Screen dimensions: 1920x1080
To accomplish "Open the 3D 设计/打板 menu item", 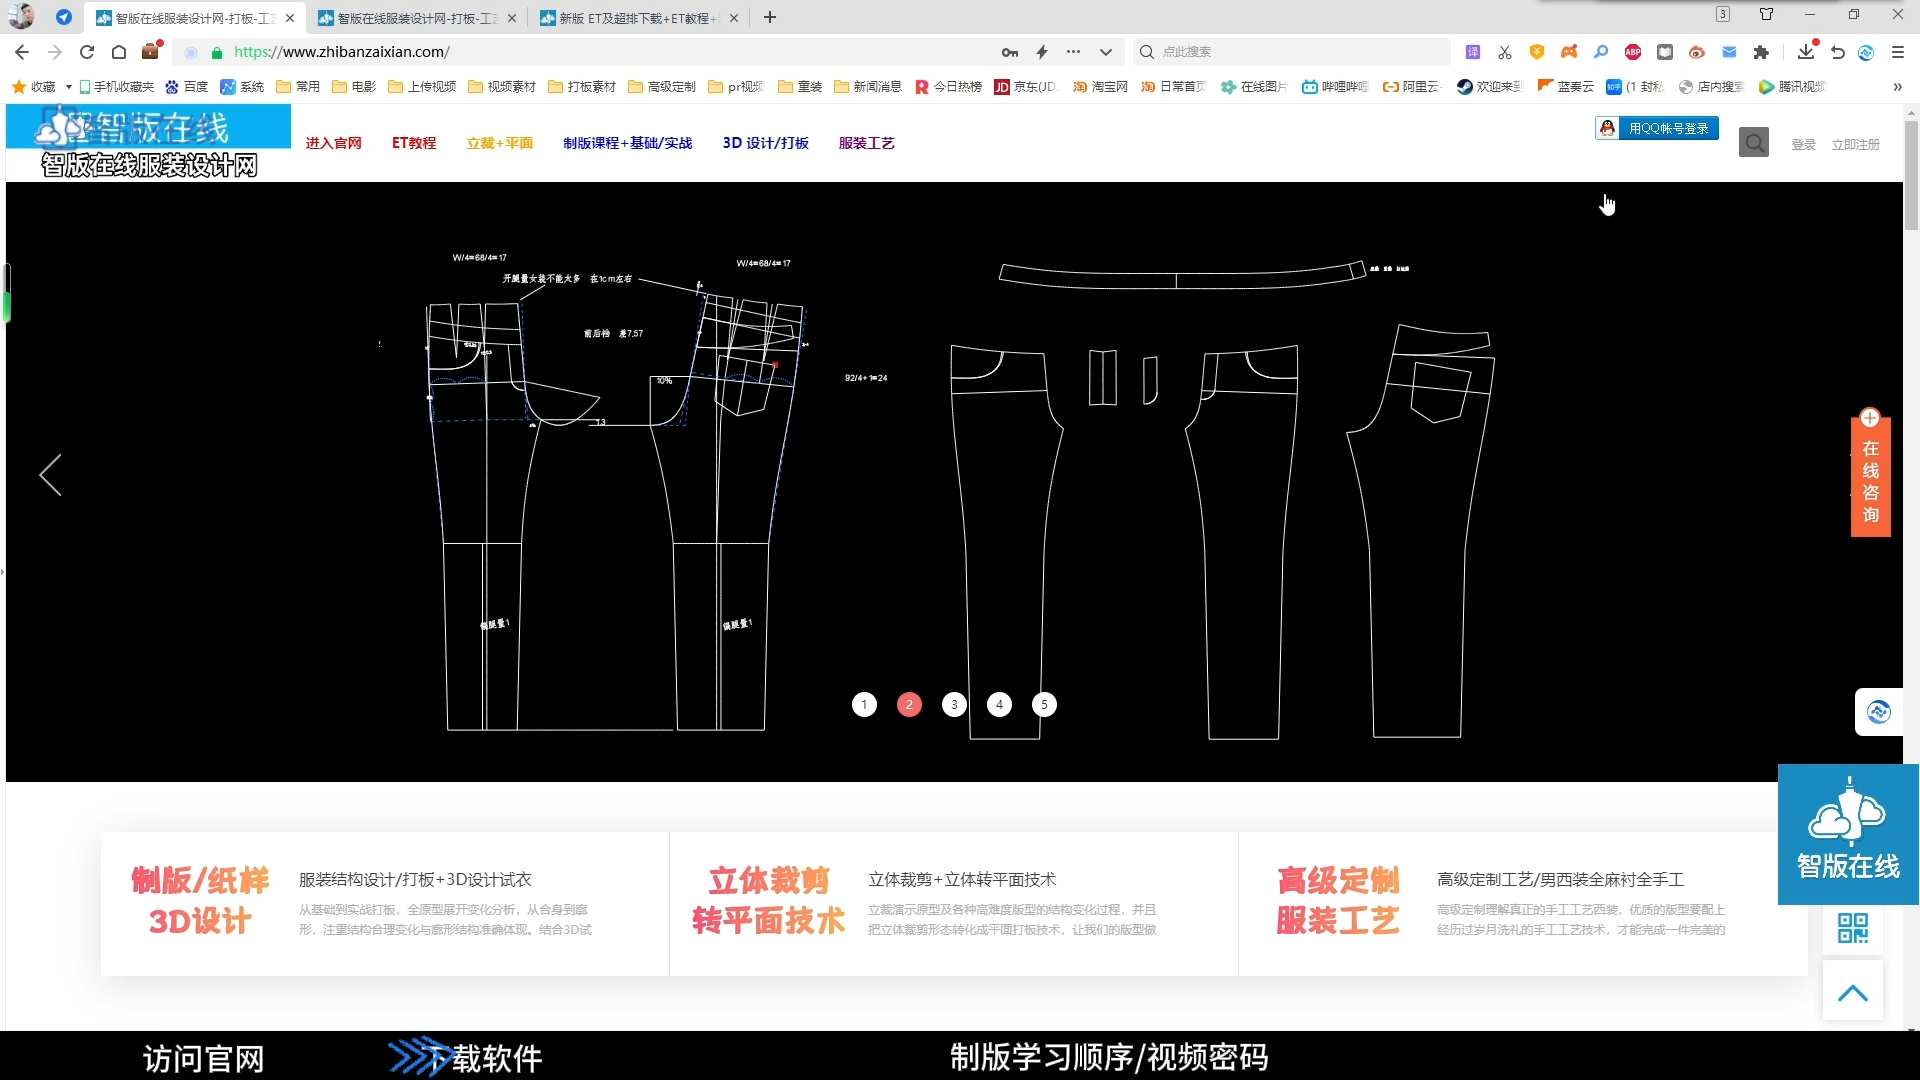I will [x=766, y=143].
